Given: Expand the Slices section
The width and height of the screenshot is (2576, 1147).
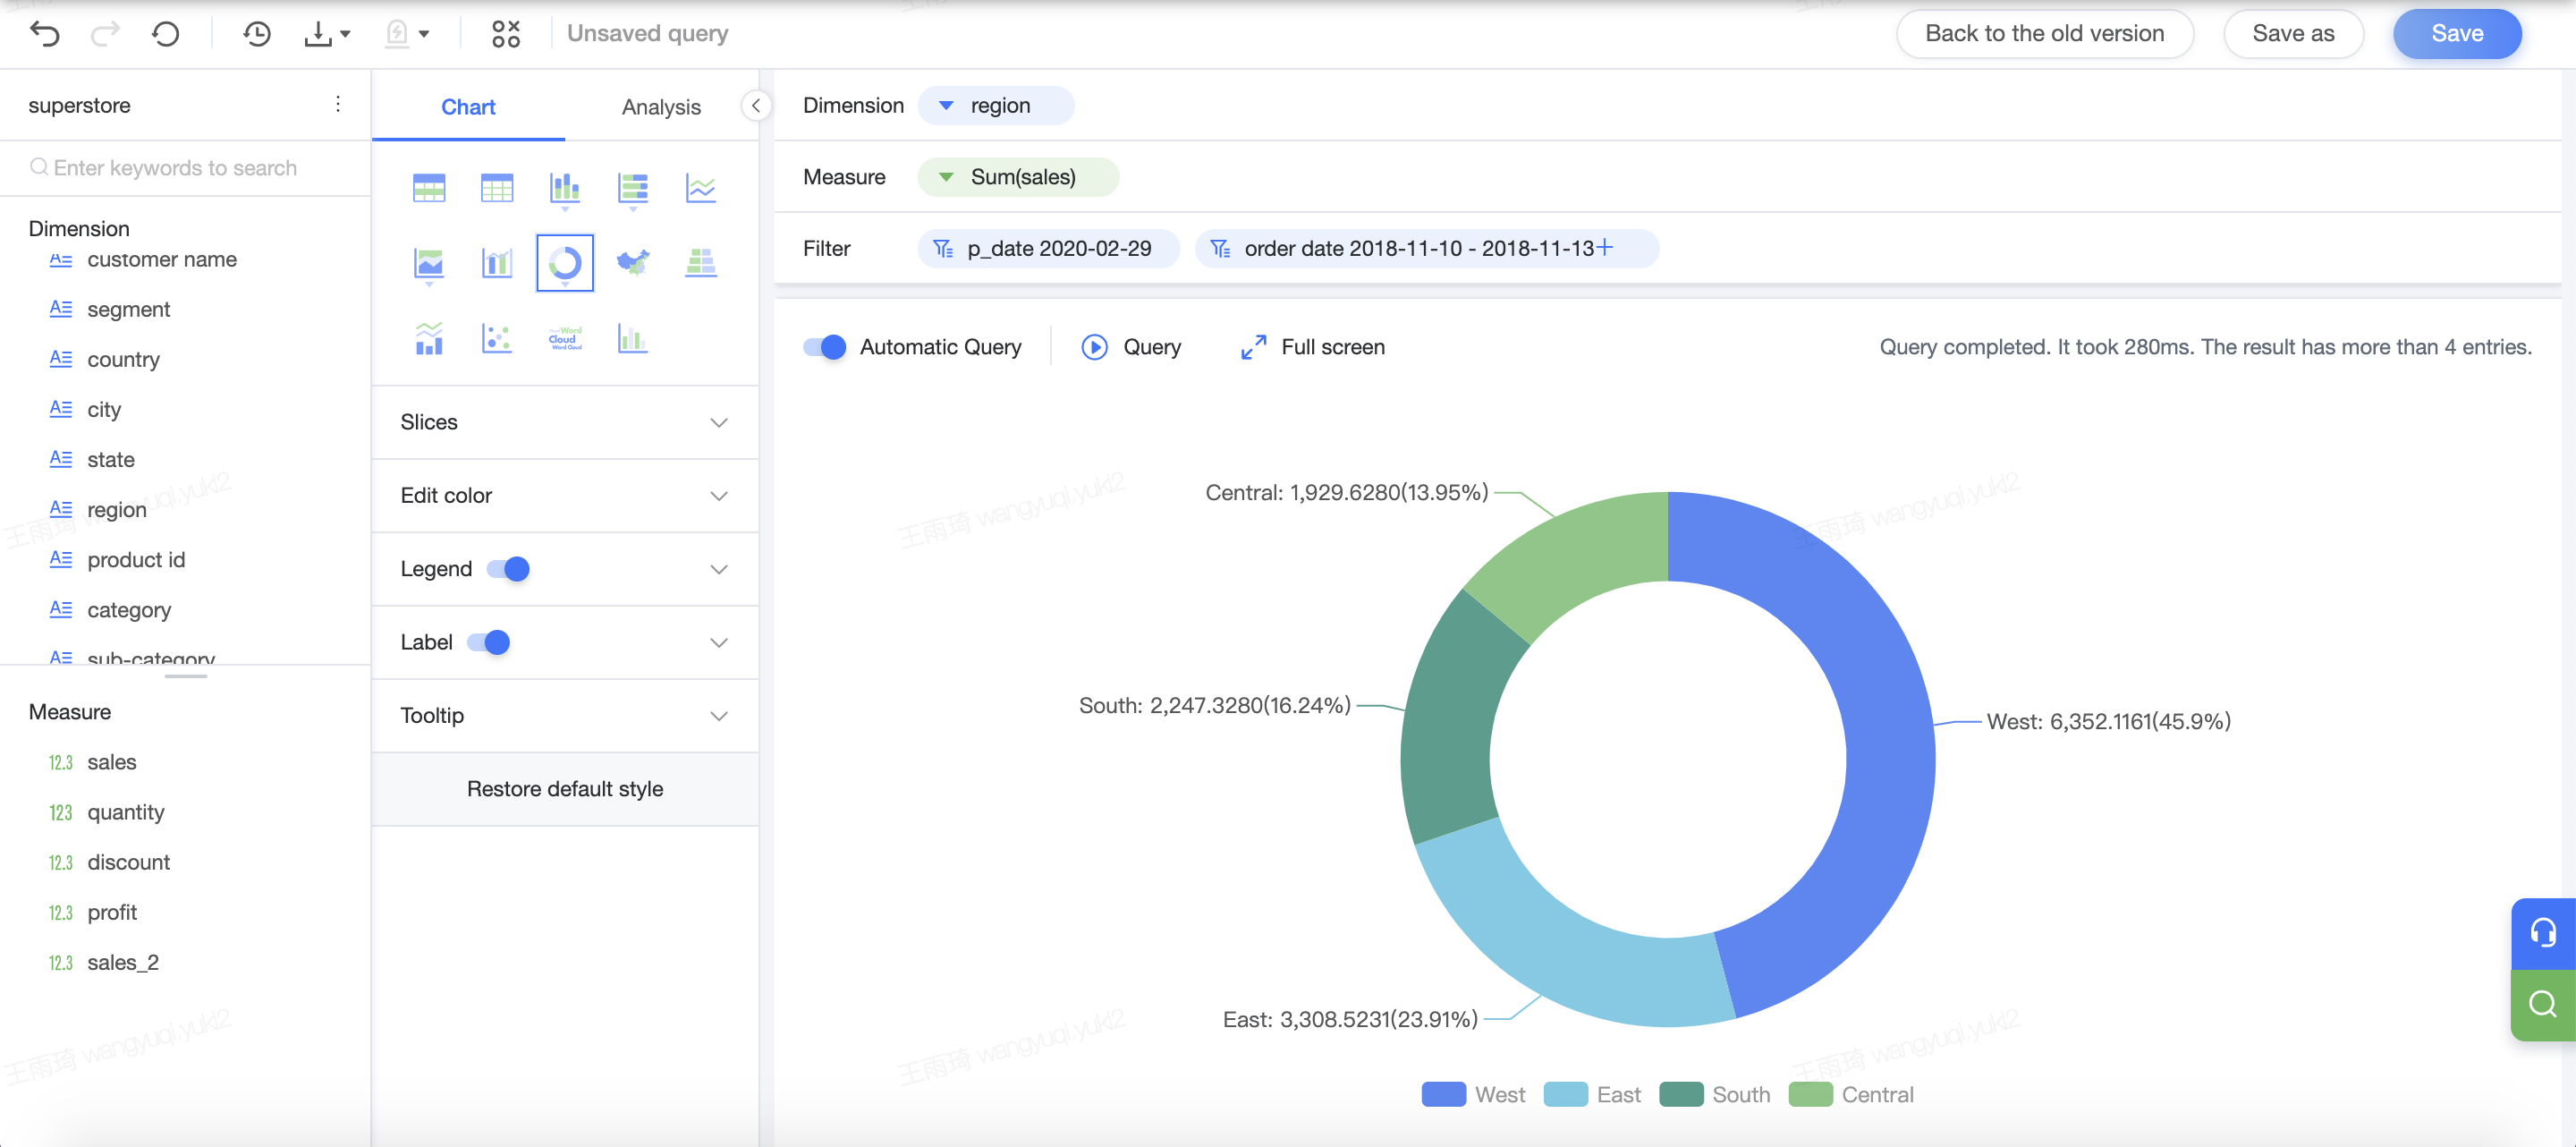Looking at the screenshot, I should tap(565, 422).
